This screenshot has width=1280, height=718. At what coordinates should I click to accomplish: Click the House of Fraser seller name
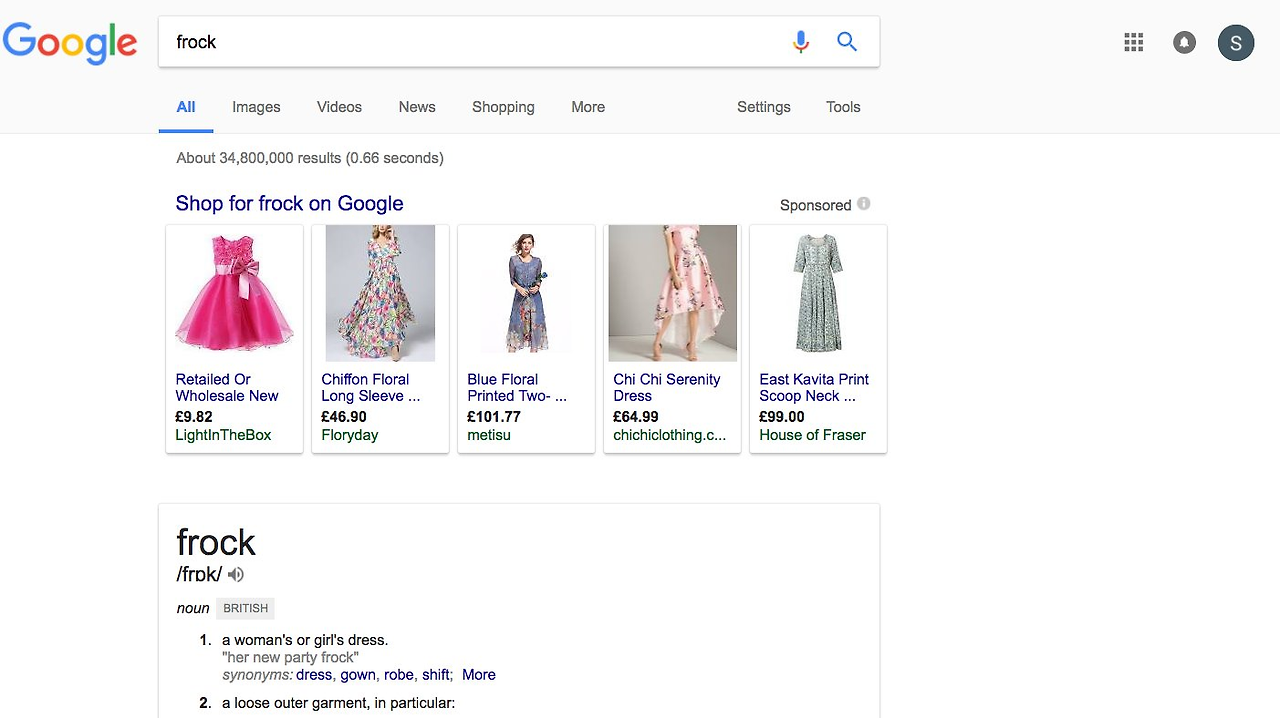tap(812, 435)
